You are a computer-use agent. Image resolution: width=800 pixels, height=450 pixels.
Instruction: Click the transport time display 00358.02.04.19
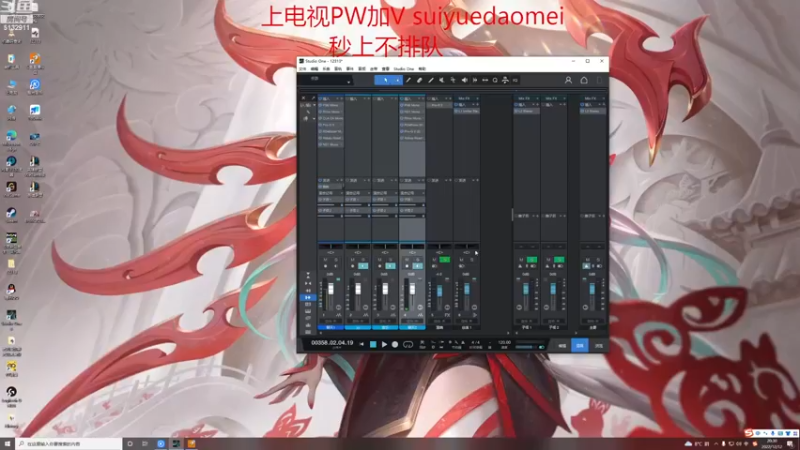pyautogui.click(x=332, y=342)
